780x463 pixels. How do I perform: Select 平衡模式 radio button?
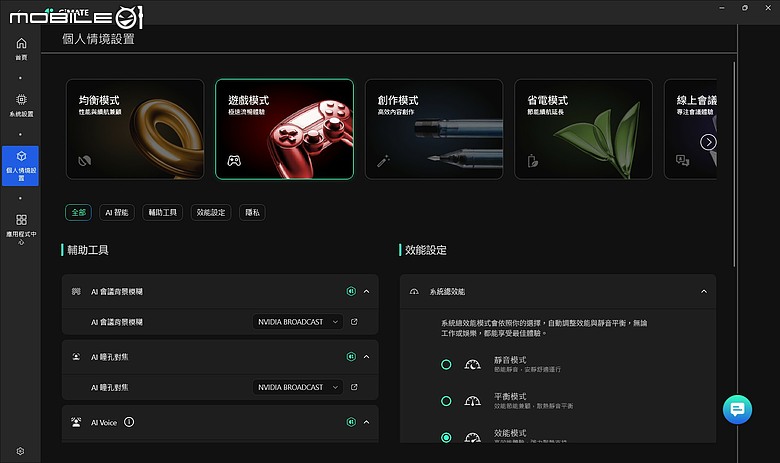tap(446, 401)
